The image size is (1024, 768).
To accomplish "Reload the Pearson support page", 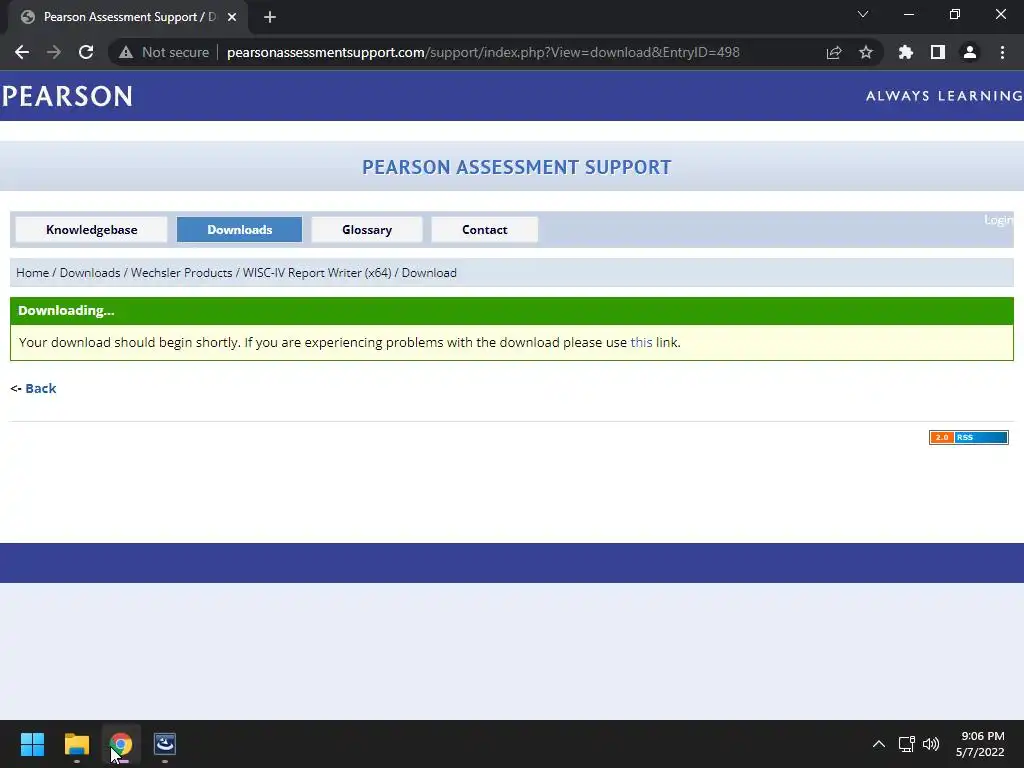I will 86,52.
